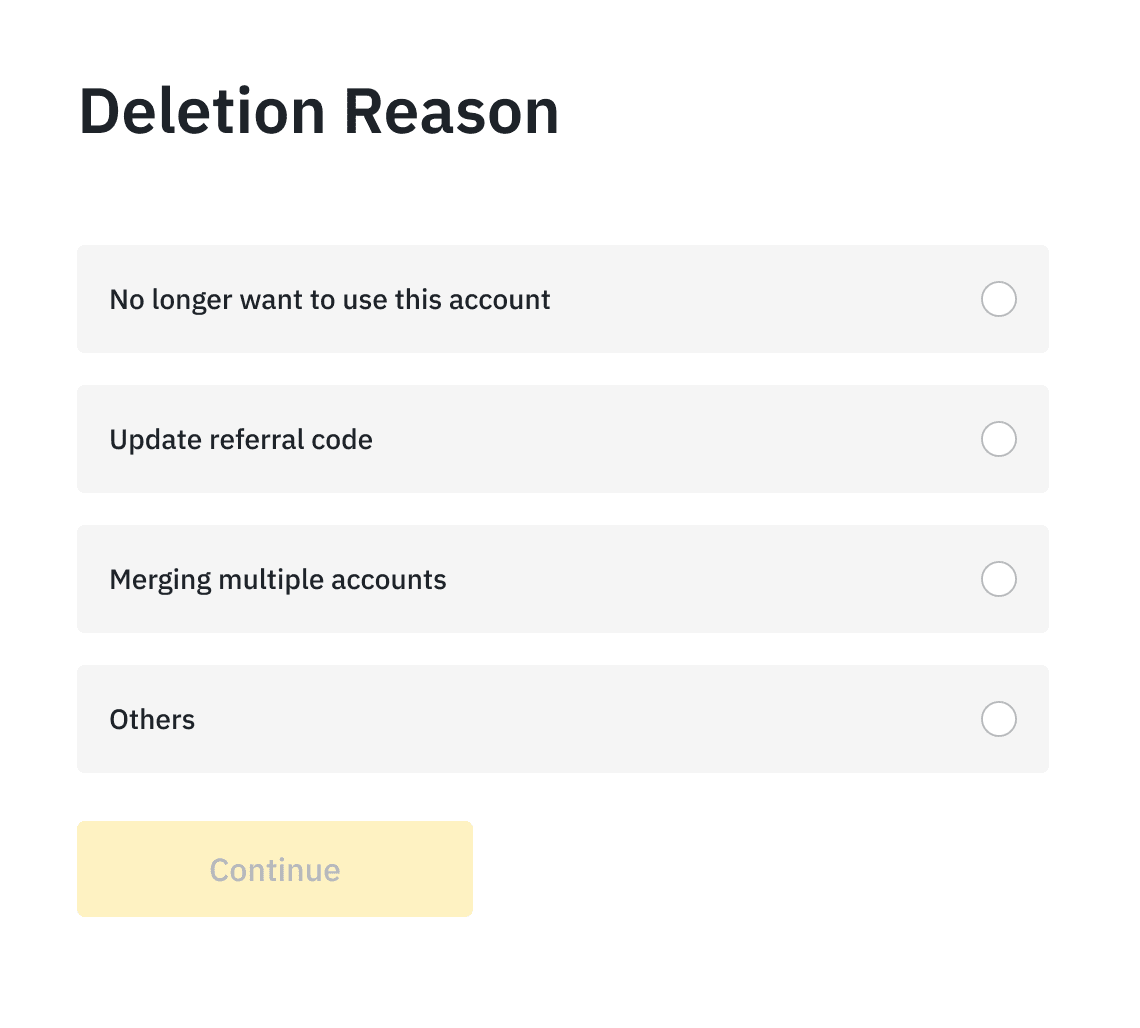Select the 'Merging multiple accounts' radio button
Viewport: 1140px width, 1028px height.
(x=998, y=579)
